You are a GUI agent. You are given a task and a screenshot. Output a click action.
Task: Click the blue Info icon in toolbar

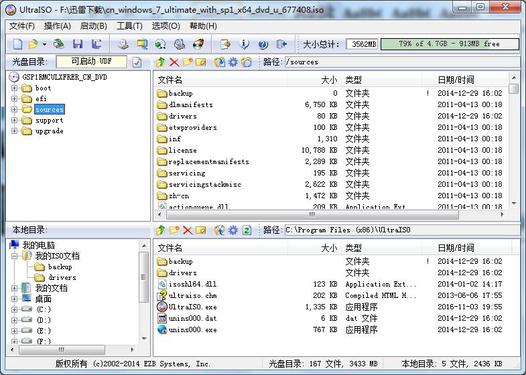(x=244, y=44)
